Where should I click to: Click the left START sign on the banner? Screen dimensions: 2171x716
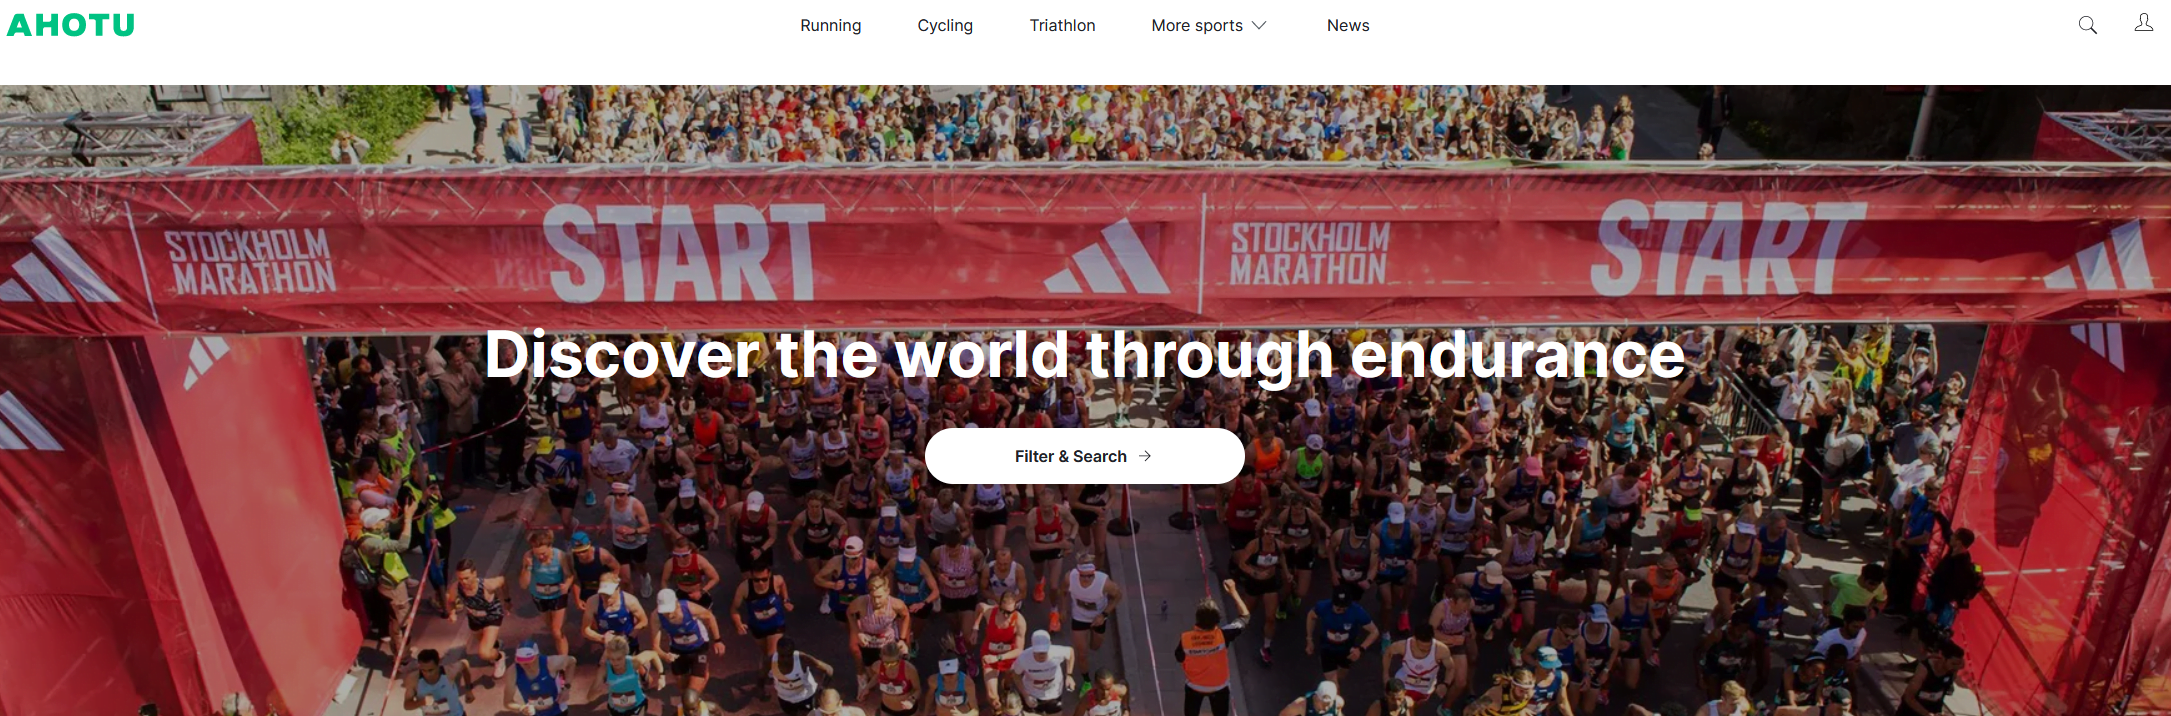coord(685,252)
